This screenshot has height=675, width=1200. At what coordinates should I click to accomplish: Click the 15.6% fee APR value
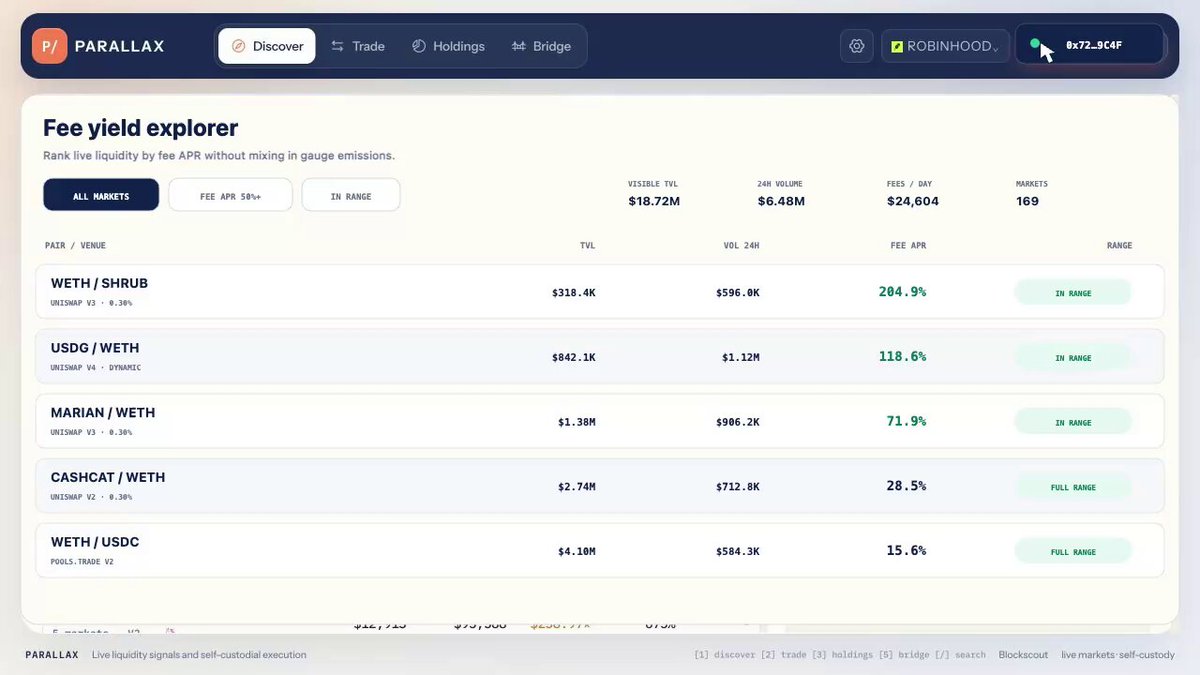pyautogui.click(x=906, y=550)
